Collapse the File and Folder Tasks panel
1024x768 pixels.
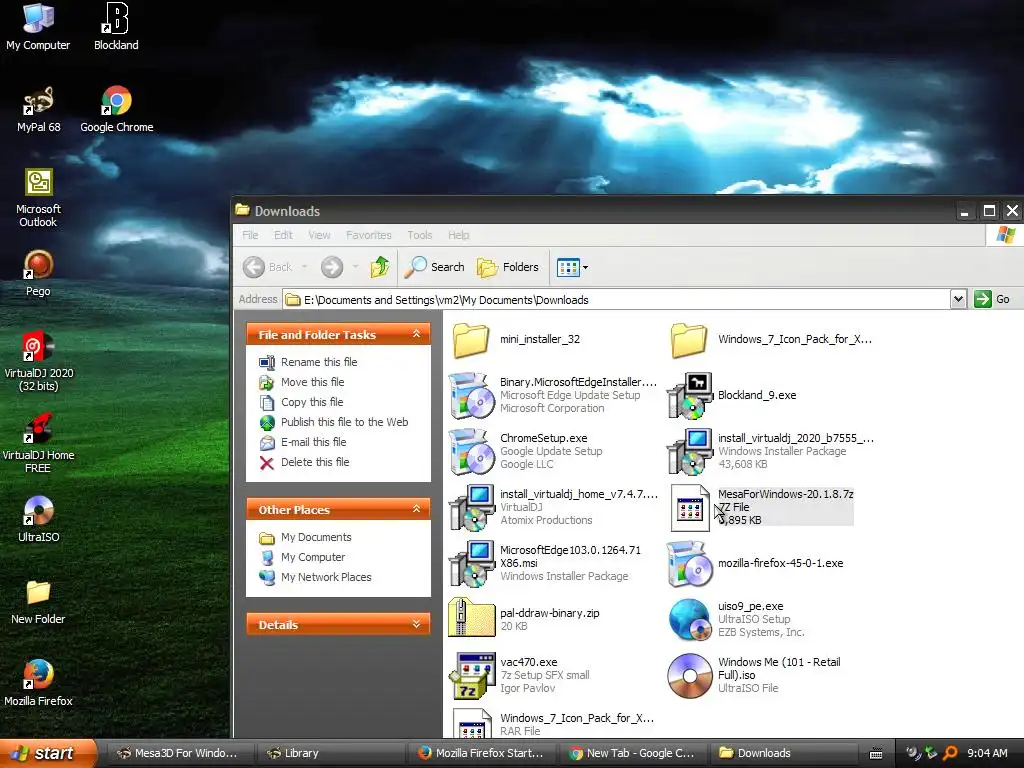pyautogui.click(x=417, y=334)
